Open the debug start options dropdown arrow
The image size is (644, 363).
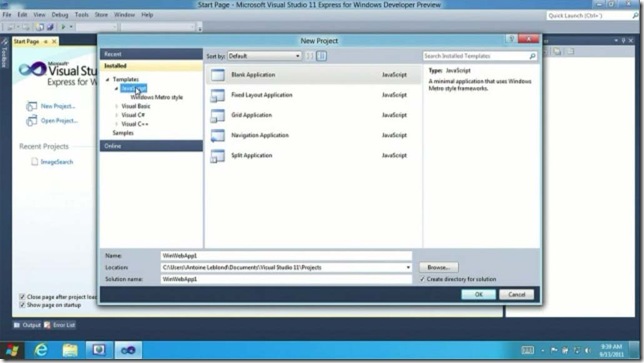pos(71,27)
